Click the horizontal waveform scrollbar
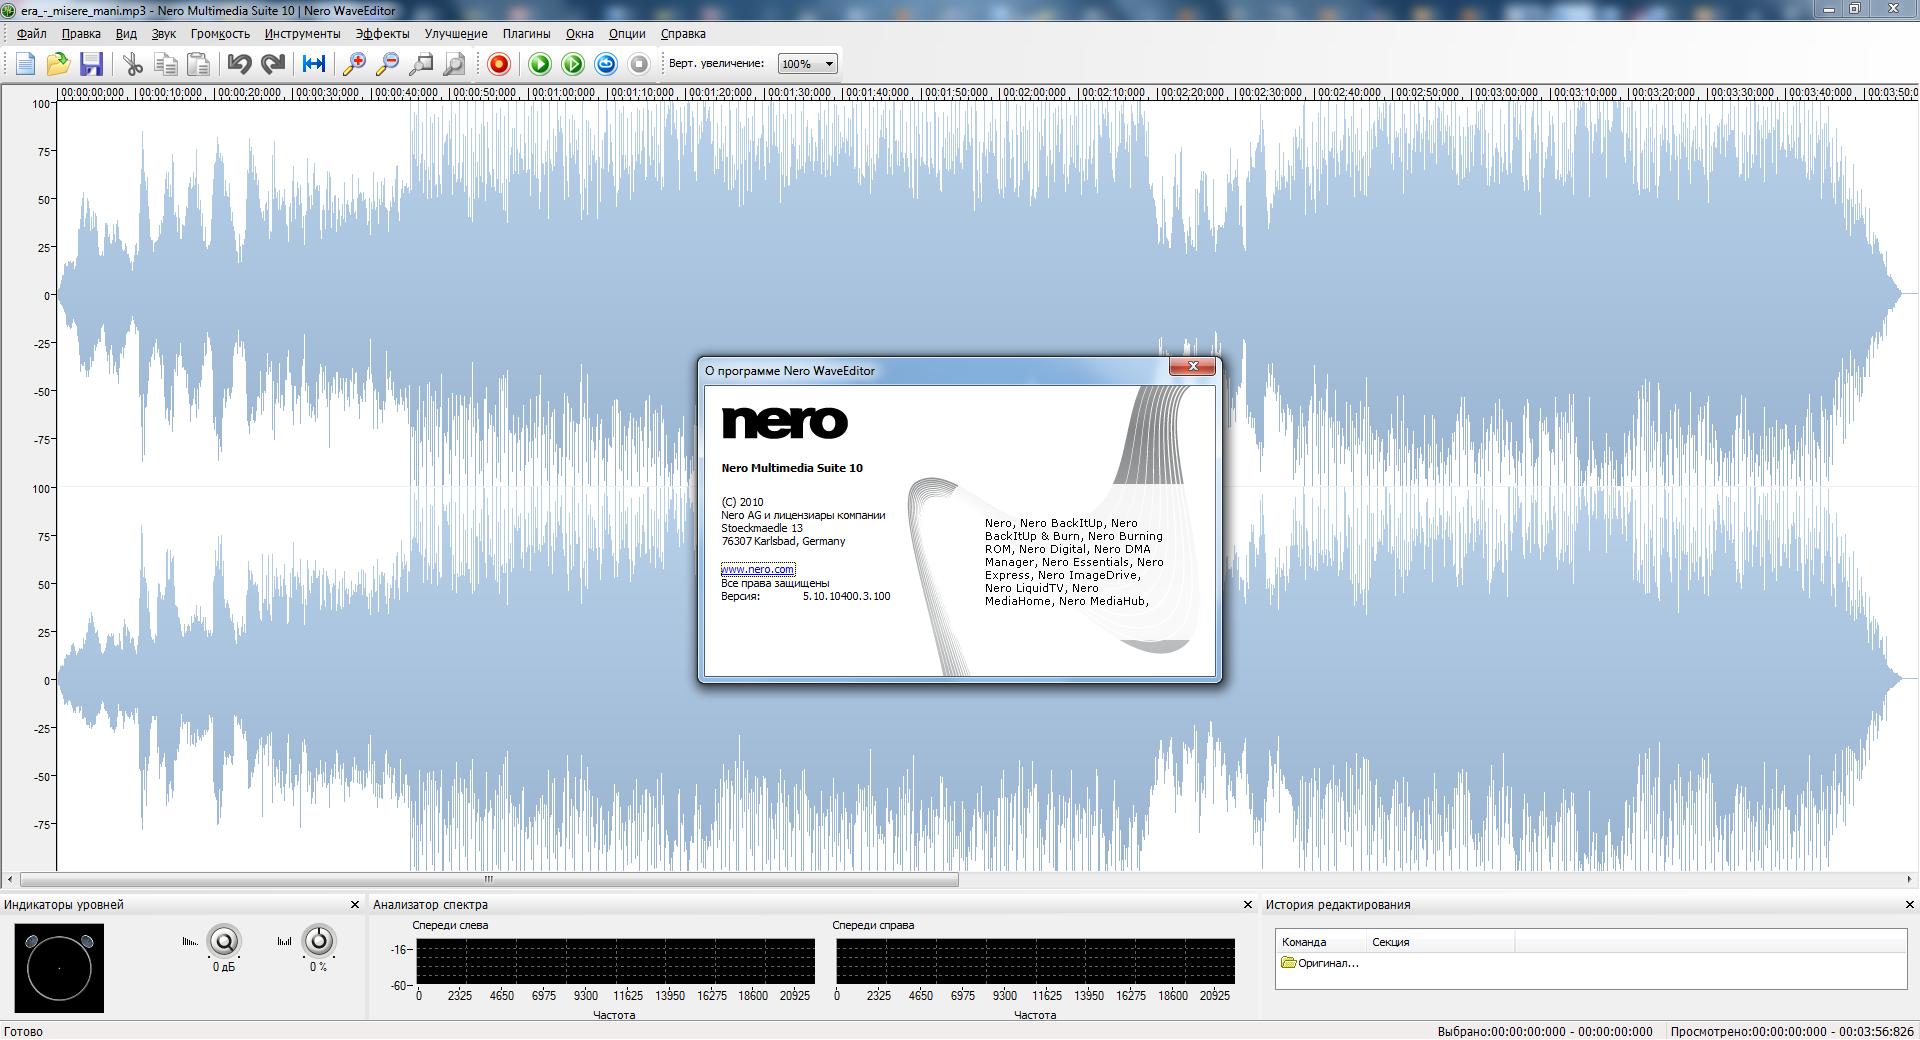Image resolution: width=1920 pixels, height=1040 pixels. coord(489,880)
